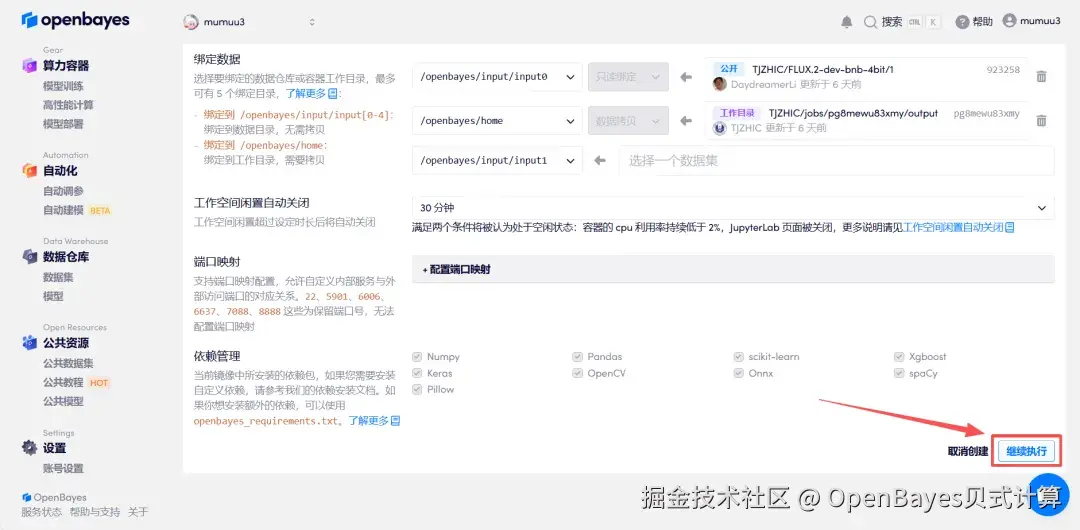
Task: Click the 选择一个数据集 input field
Action: coord(836,161)
